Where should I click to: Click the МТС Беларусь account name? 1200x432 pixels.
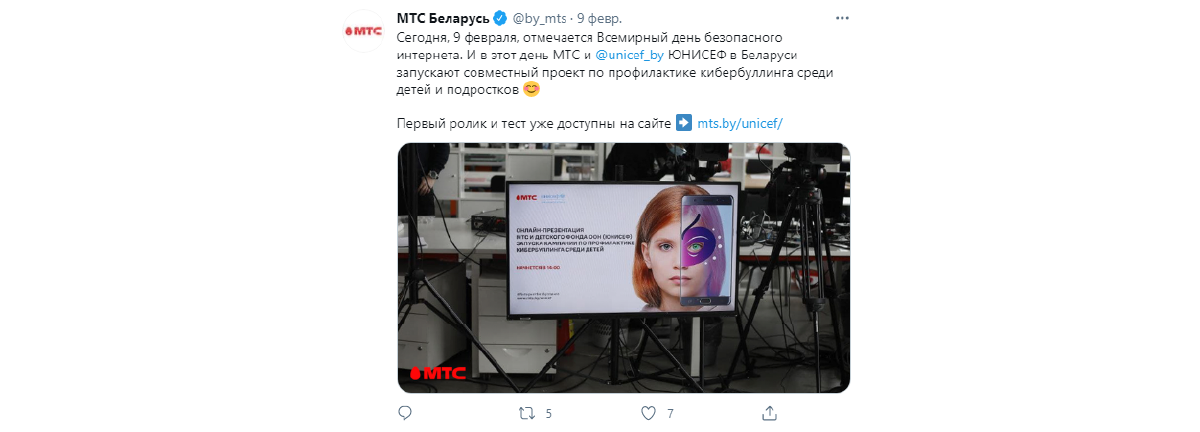coord(443,18)
